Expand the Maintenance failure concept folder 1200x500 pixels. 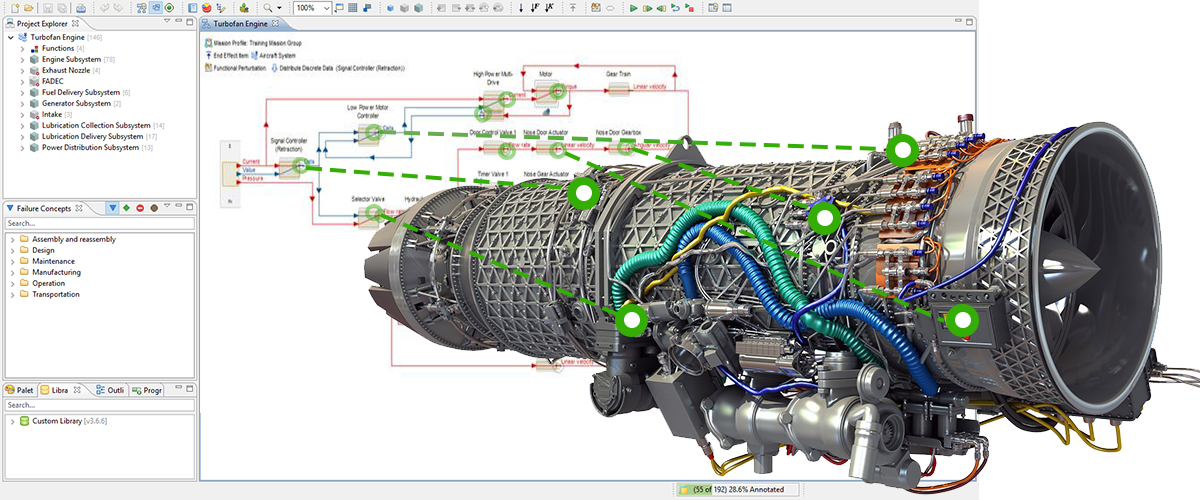click(x=13, y=261)
